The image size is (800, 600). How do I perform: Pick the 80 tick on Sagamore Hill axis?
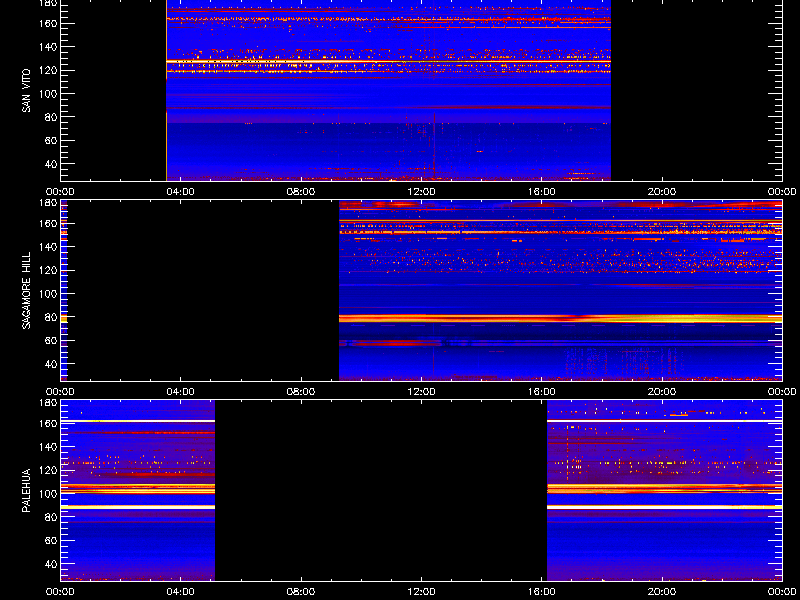point(51,317)
